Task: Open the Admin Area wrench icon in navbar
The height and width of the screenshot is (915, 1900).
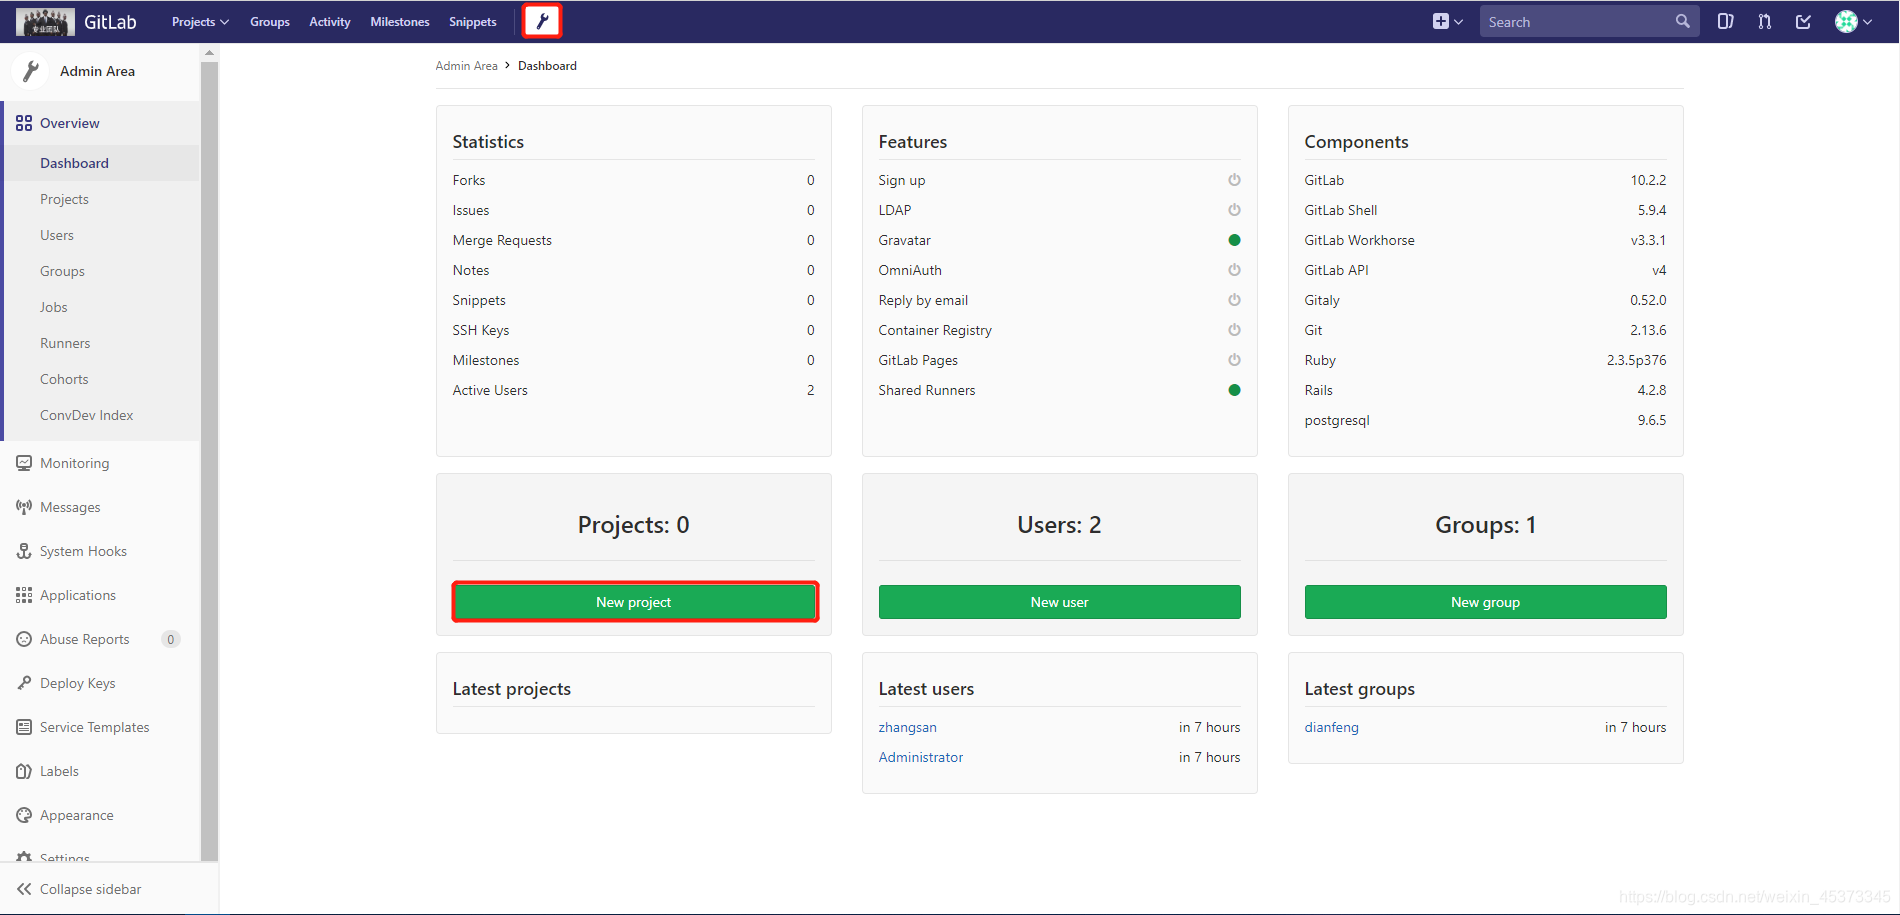Action: (x=543, y=21)
